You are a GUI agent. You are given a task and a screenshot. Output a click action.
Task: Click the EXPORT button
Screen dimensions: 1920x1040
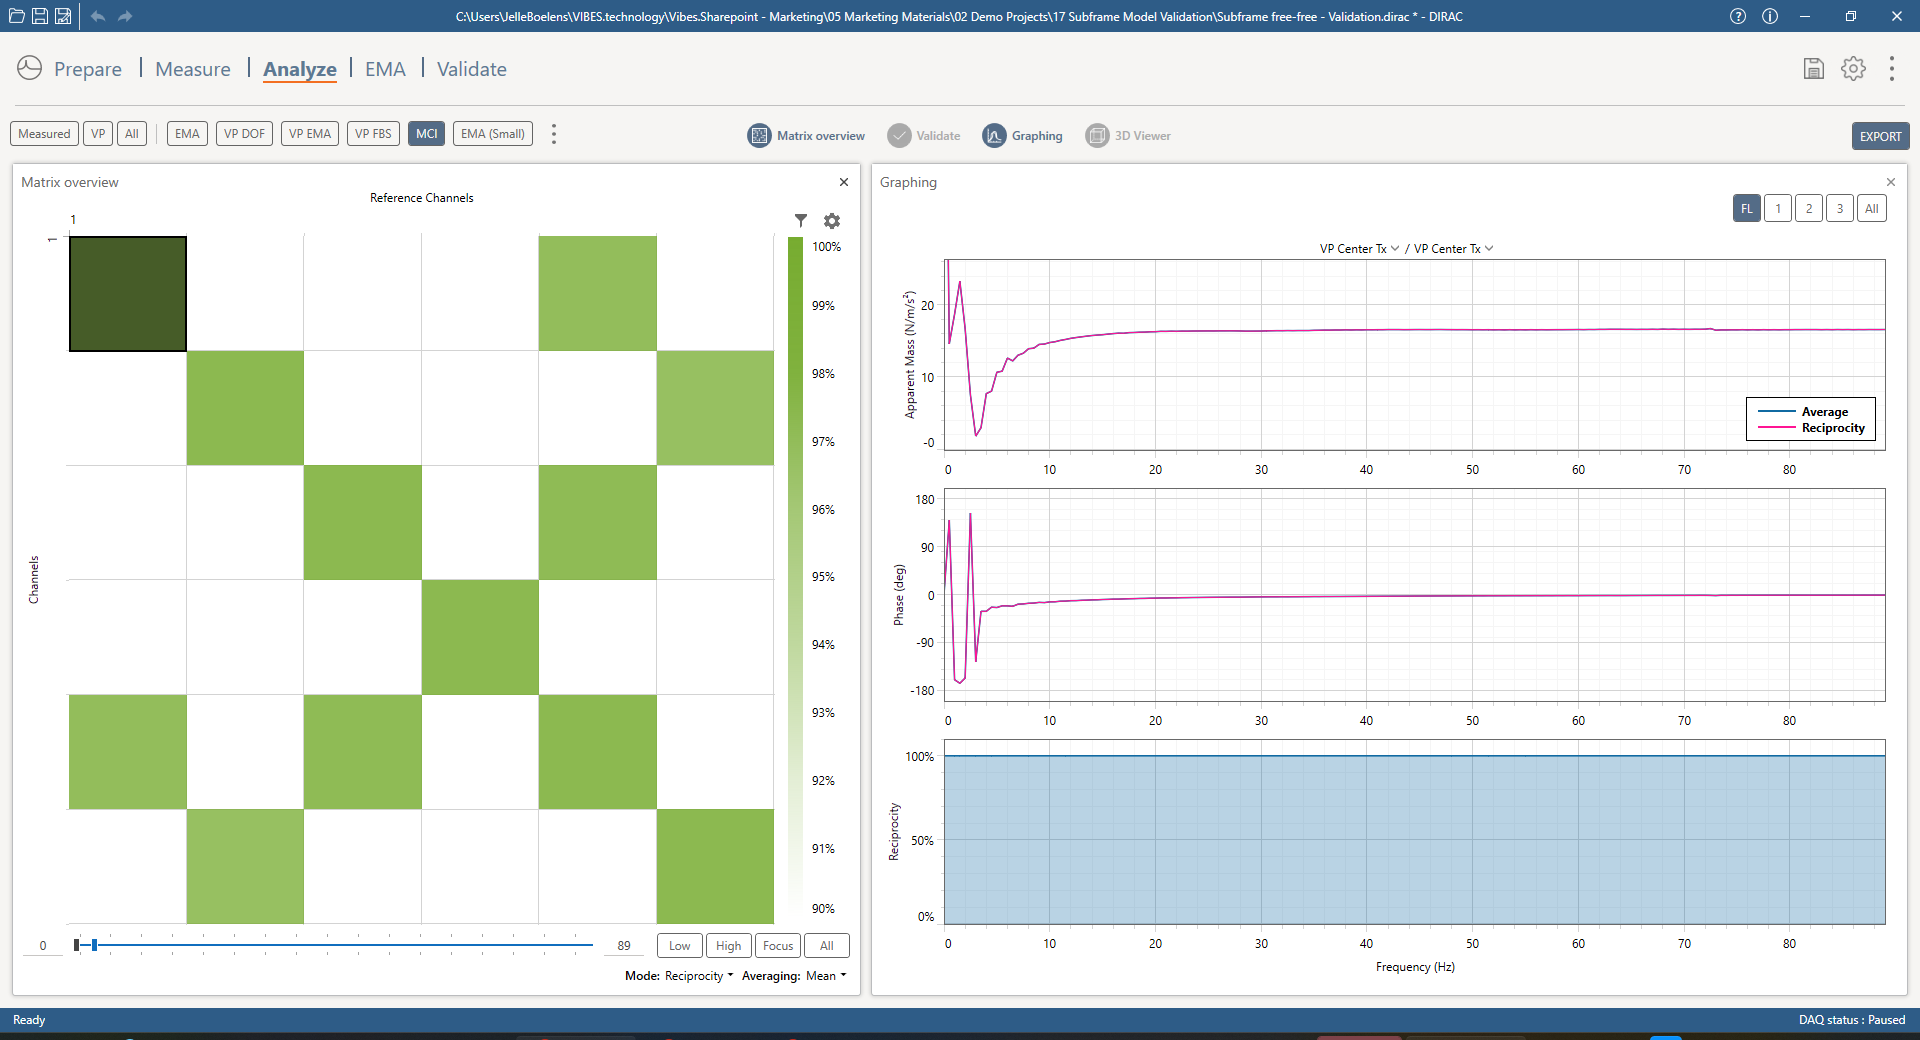tap(1880, 136)
